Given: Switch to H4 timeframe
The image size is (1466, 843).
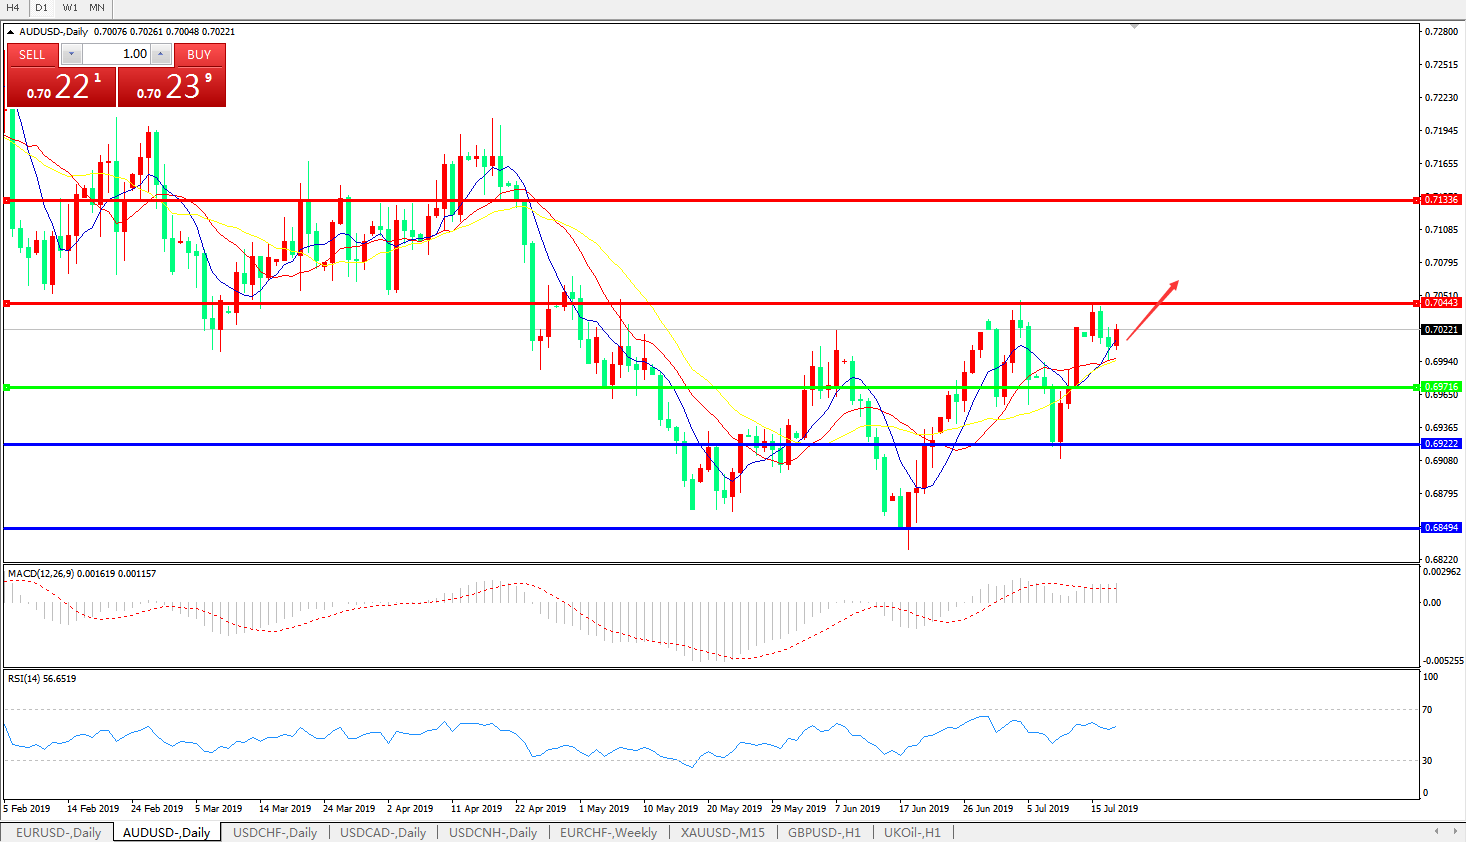Looking at the screenshot, I should [x=13, y=7].
